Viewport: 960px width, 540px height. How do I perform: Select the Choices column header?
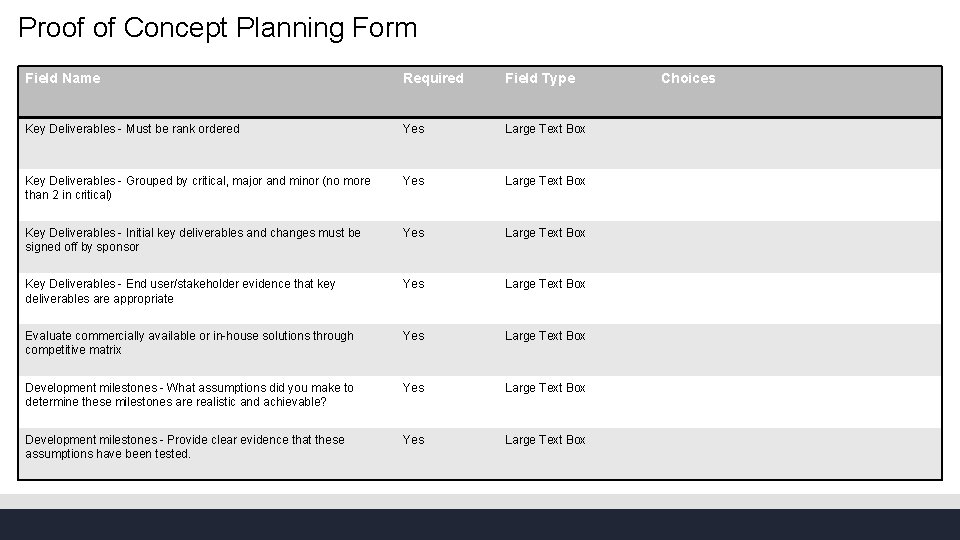click(688, 78)
